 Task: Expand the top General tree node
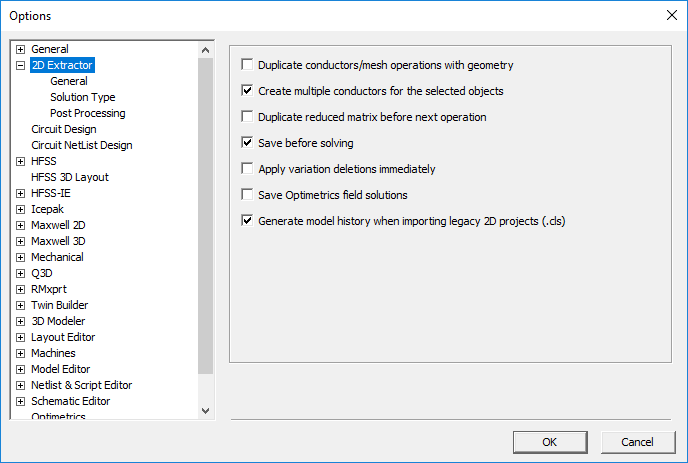point(20,49)
